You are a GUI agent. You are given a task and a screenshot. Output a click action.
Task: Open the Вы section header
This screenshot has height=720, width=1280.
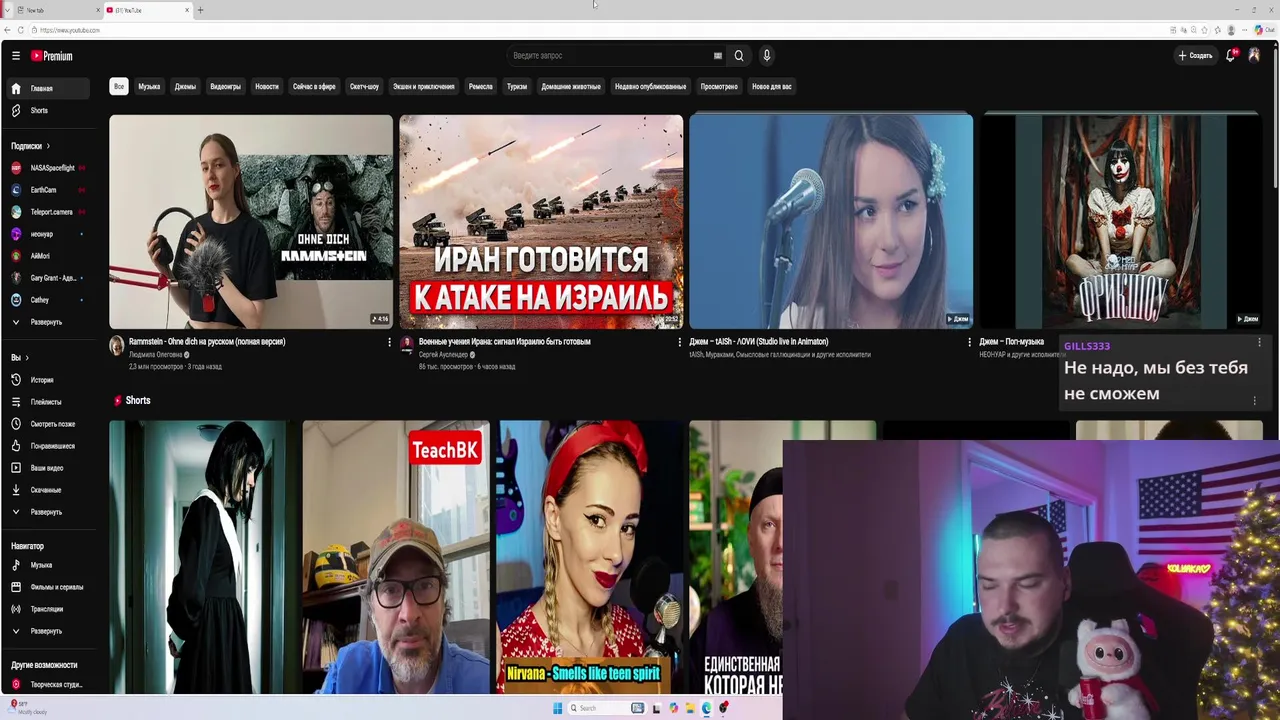tap(20, 358)
